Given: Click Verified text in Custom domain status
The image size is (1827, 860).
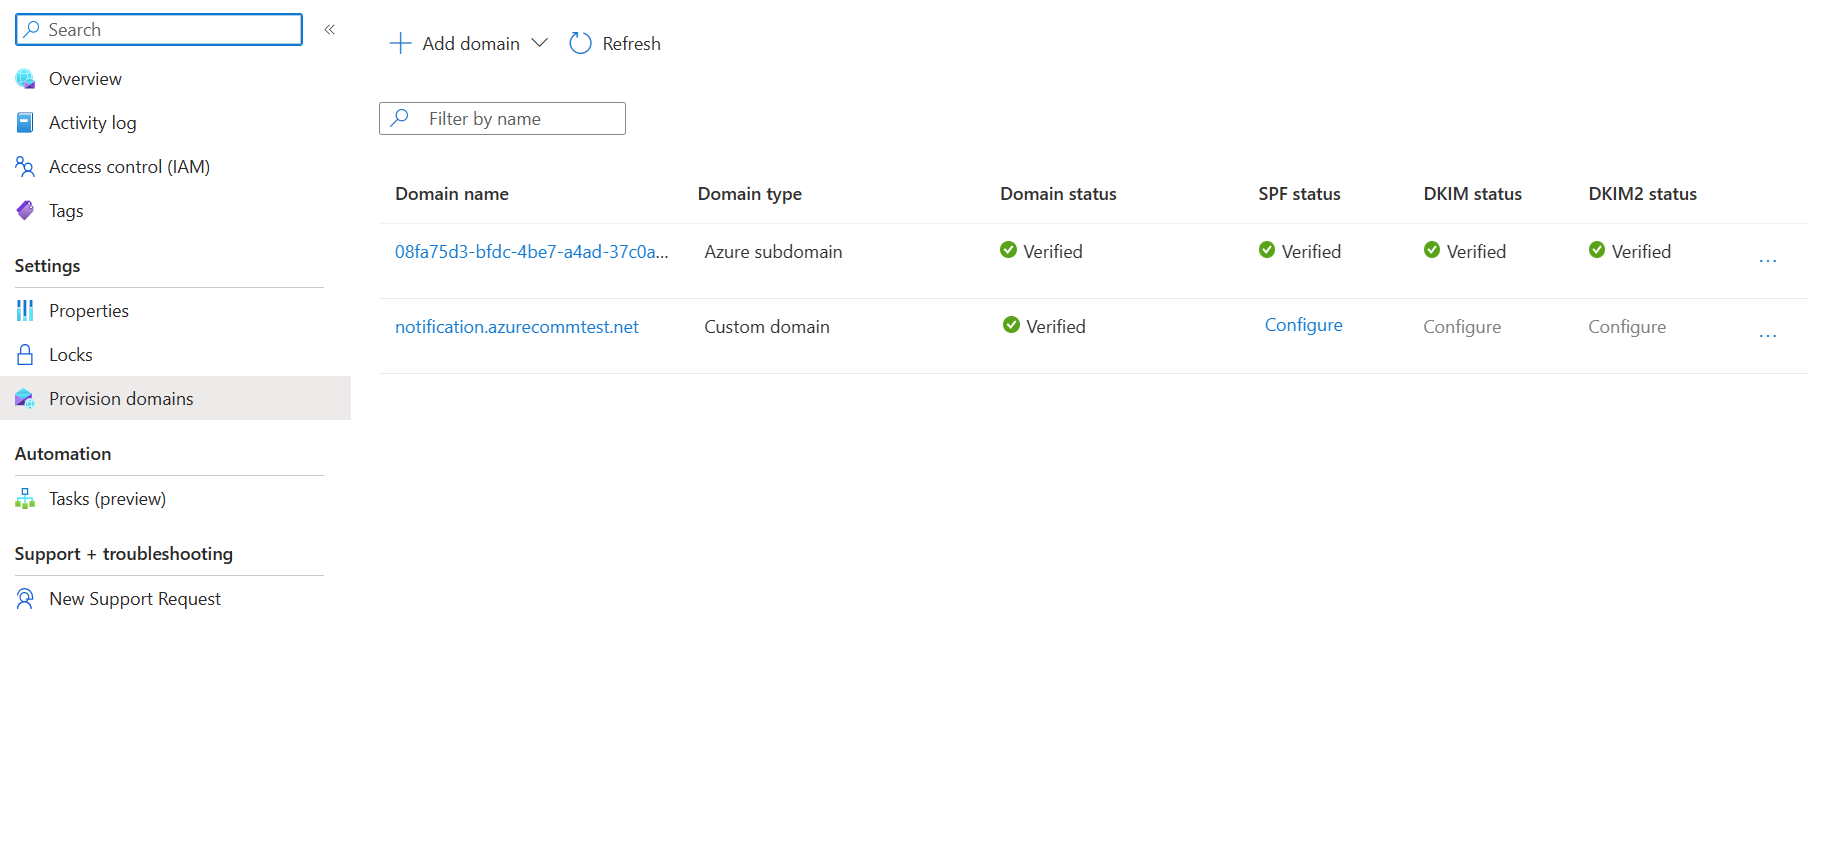Looking at the screenshot, I should tap(1056, 327).
